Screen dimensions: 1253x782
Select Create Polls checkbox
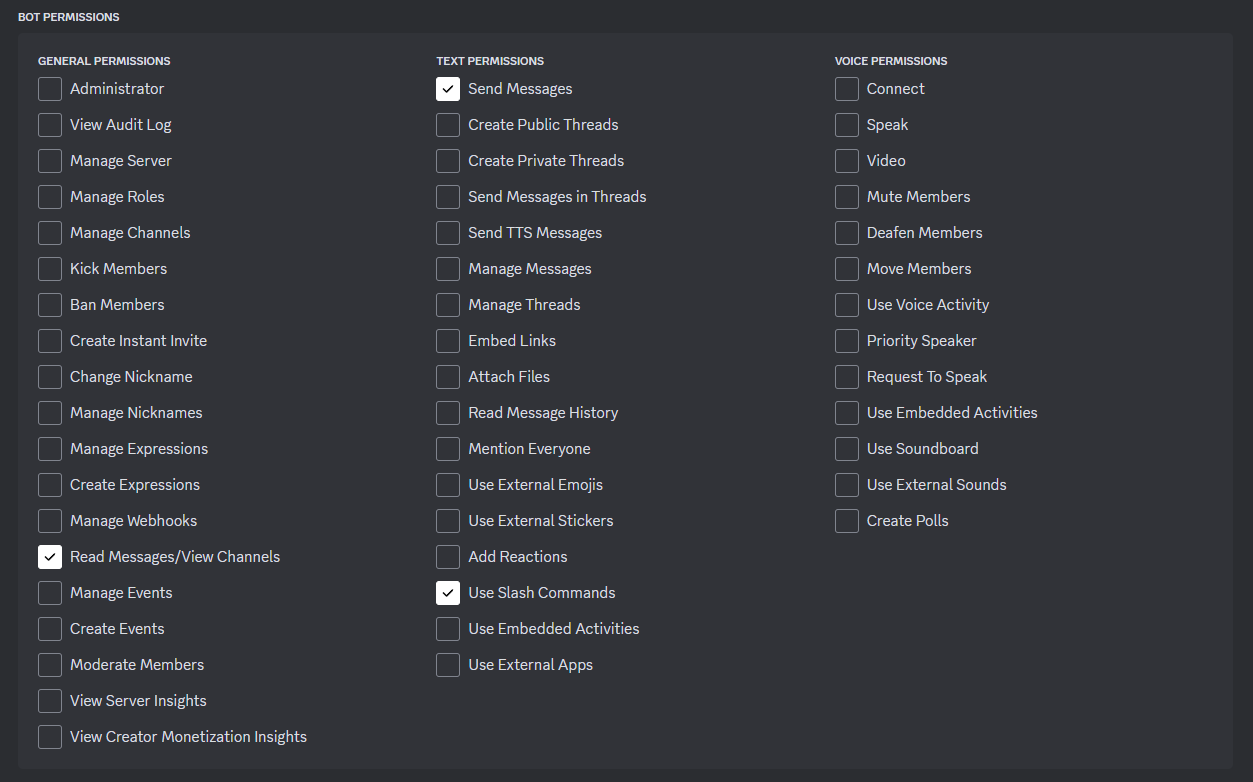coord(847,521)
